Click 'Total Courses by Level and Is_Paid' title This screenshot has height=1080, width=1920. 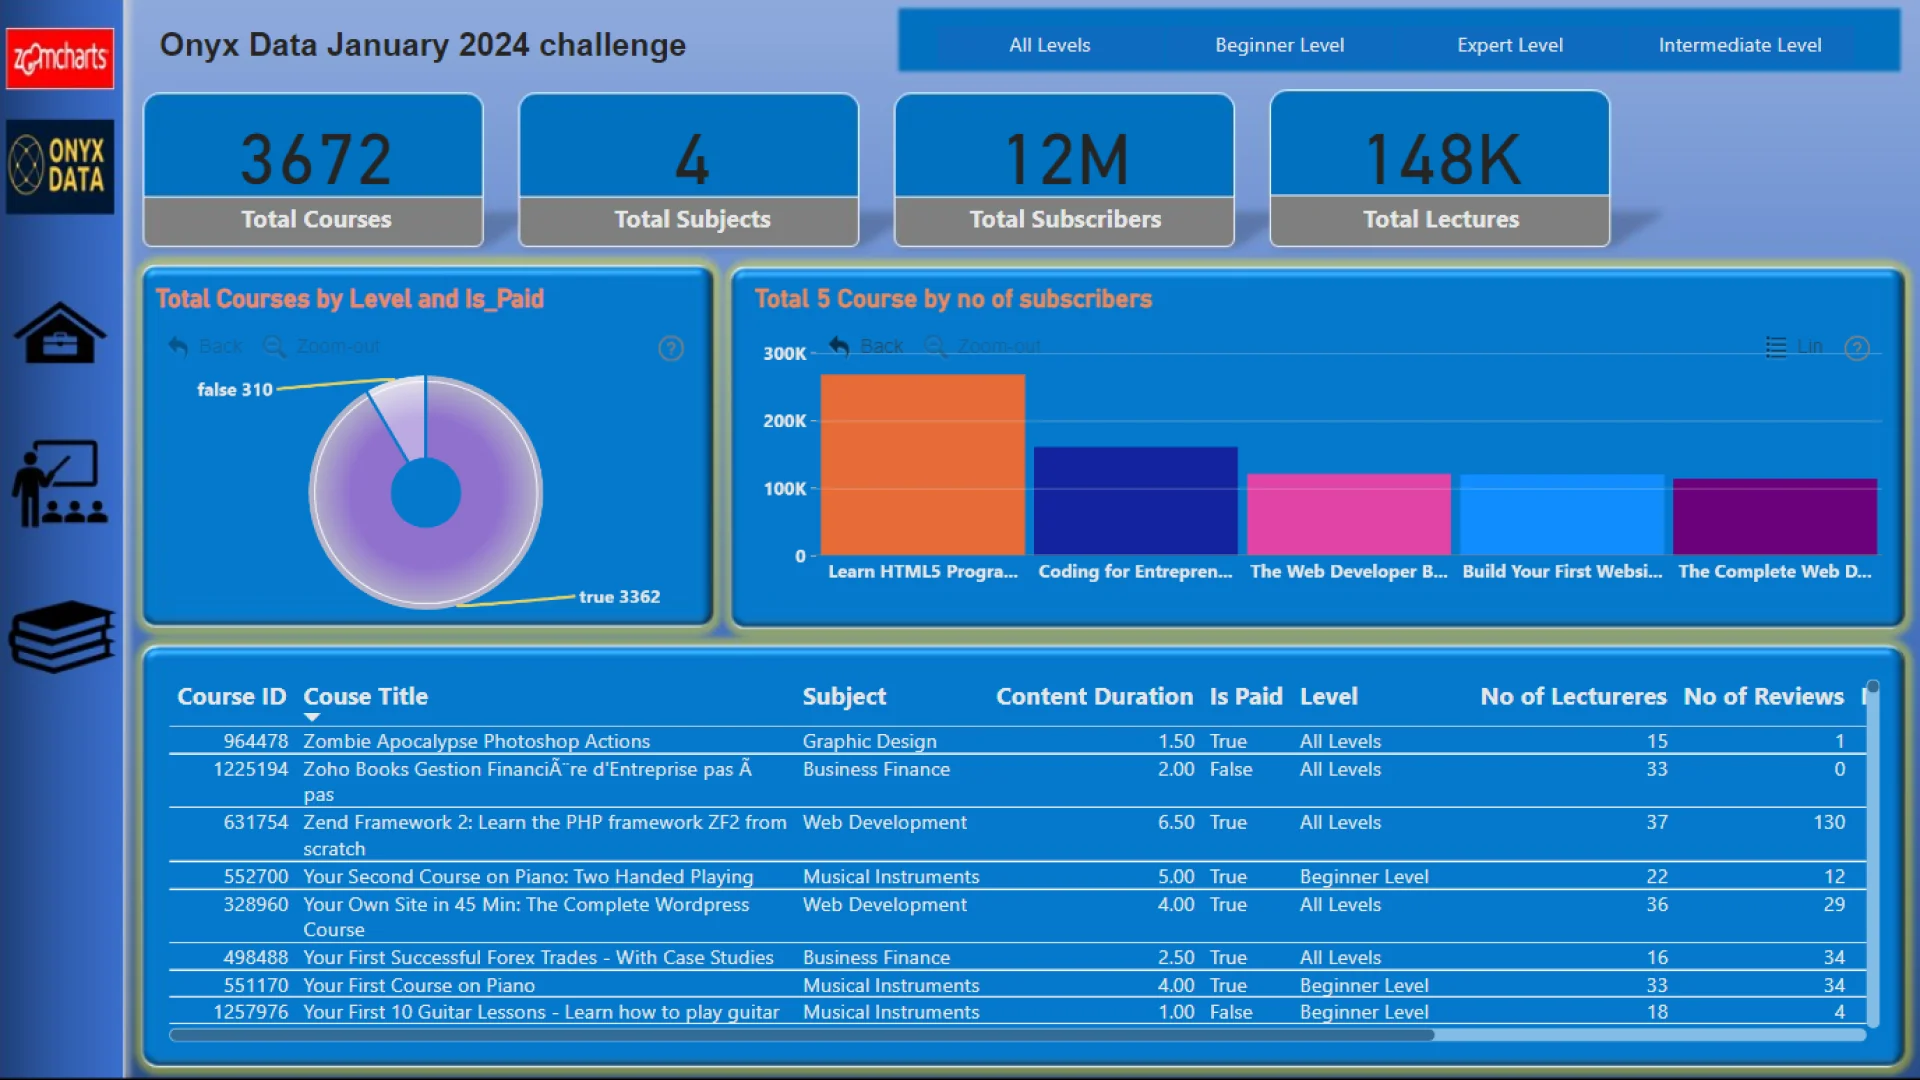click(350, 299)
